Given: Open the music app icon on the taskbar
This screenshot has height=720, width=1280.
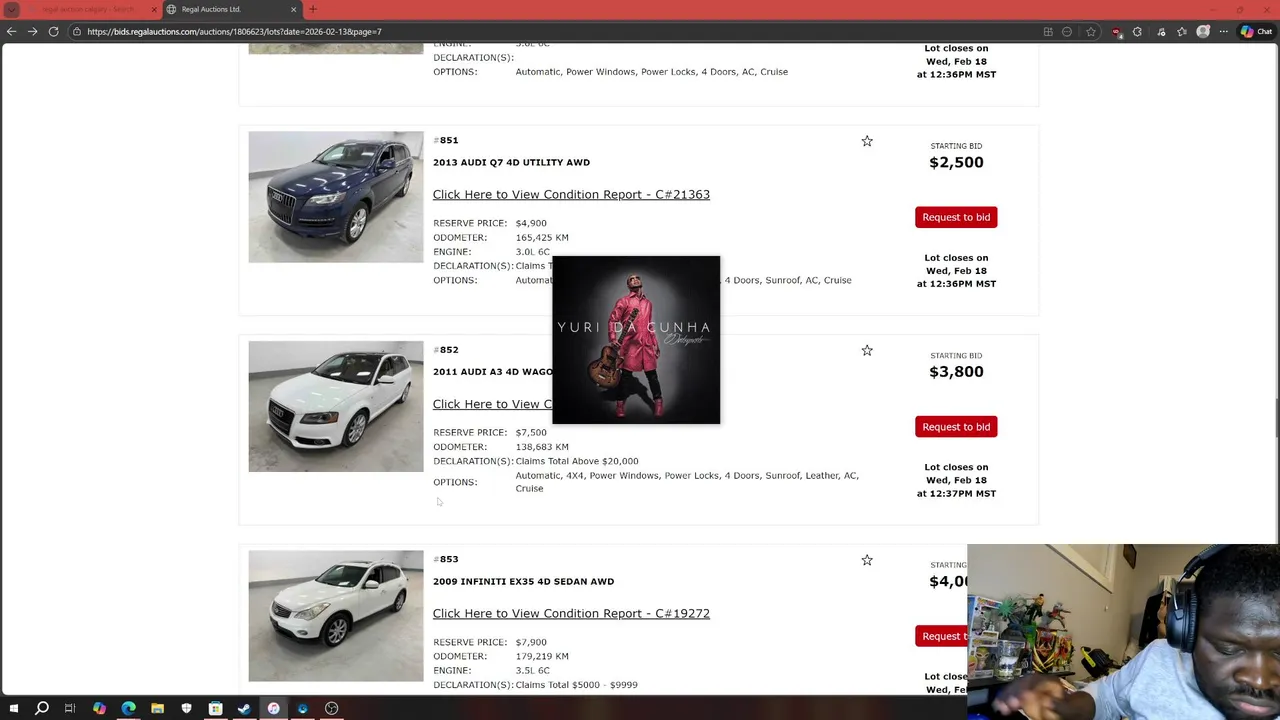Looking at the screenshot, I should [x=273, y=708].
